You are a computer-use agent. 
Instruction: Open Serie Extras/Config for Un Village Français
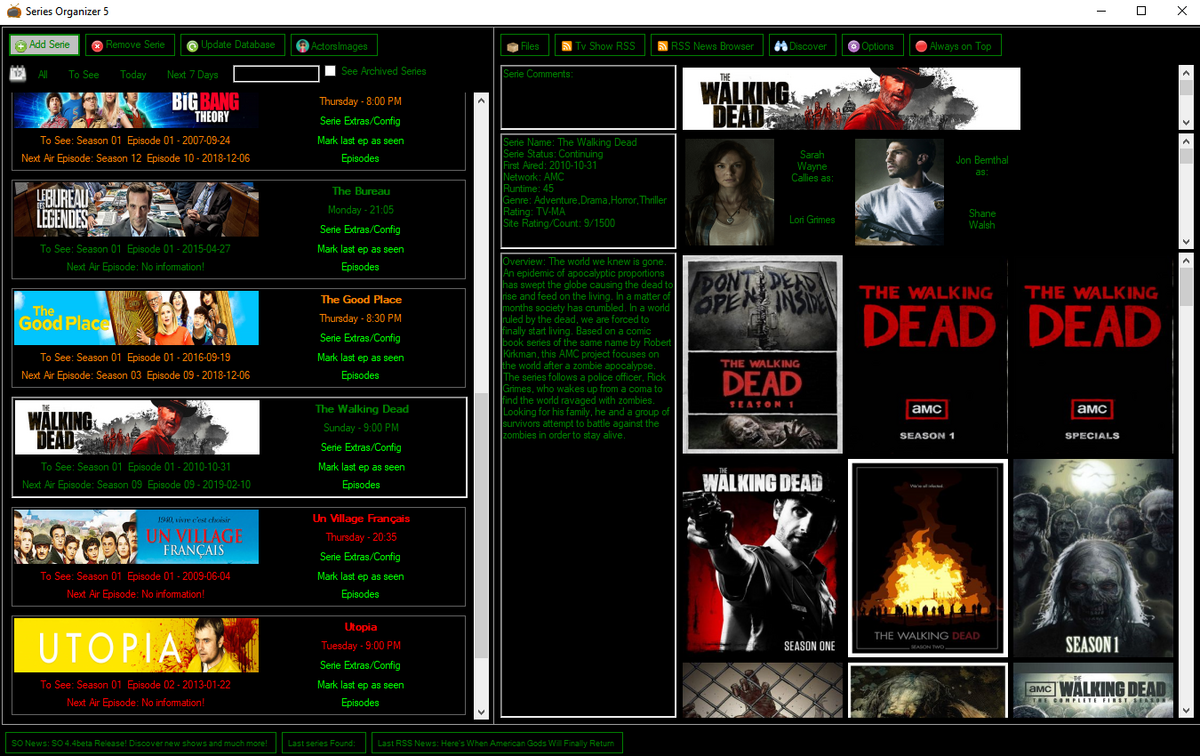click(x=361, y=557)
